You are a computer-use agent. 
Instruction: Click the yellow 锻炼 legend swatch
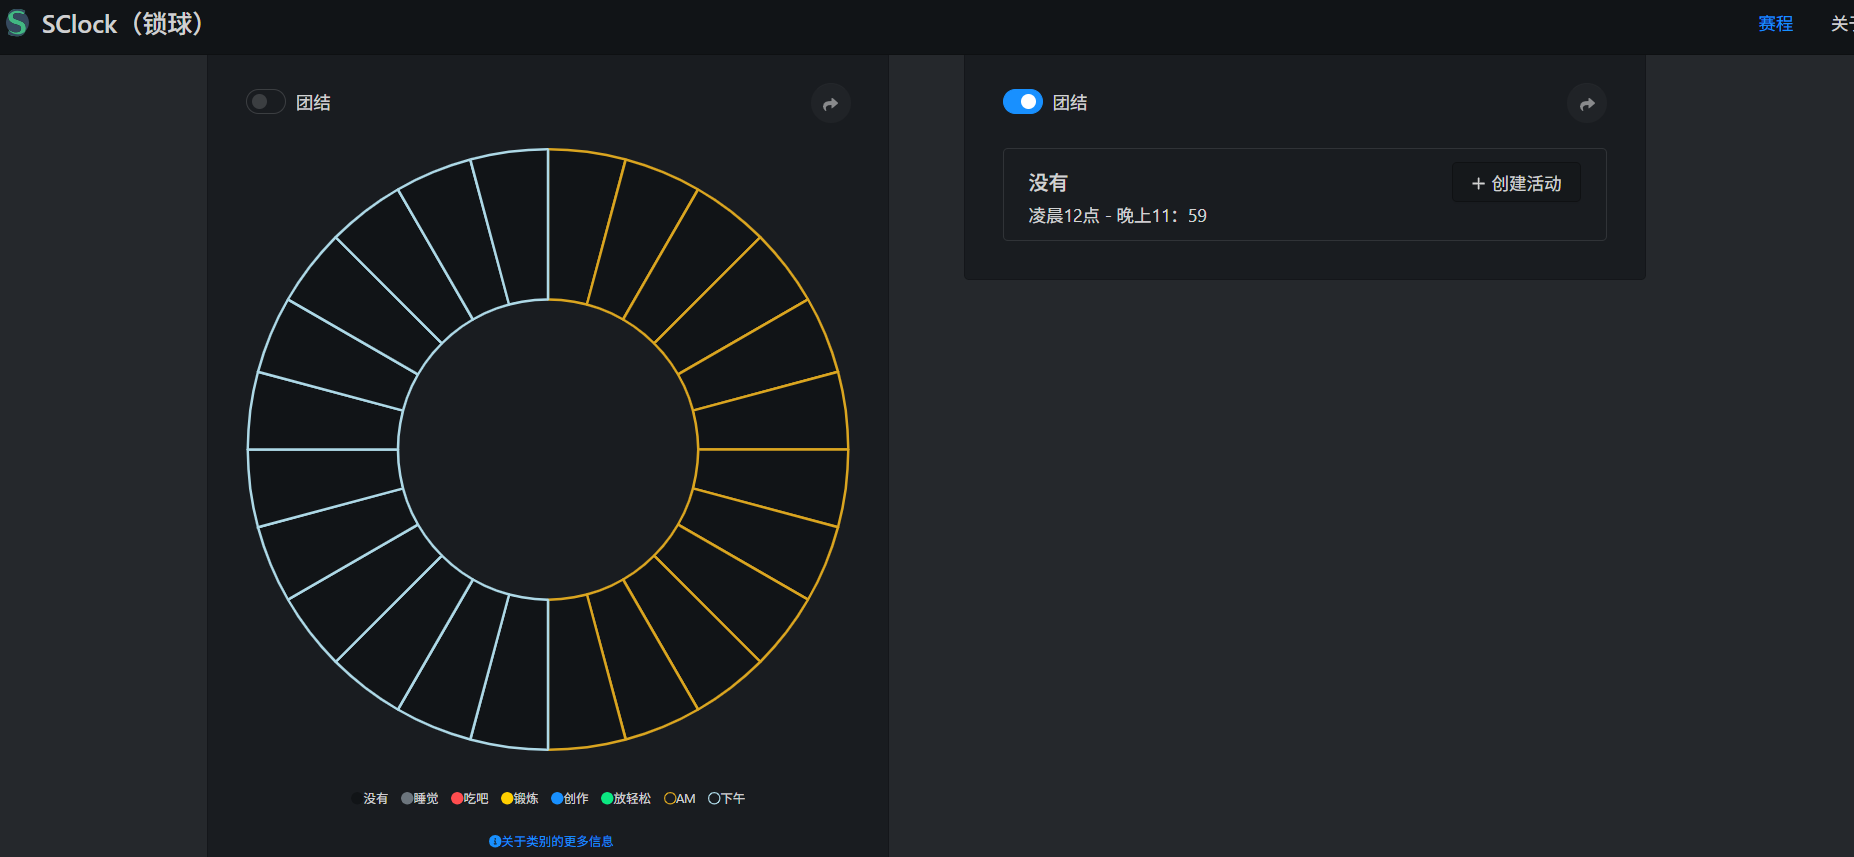[x=507, y=798]
